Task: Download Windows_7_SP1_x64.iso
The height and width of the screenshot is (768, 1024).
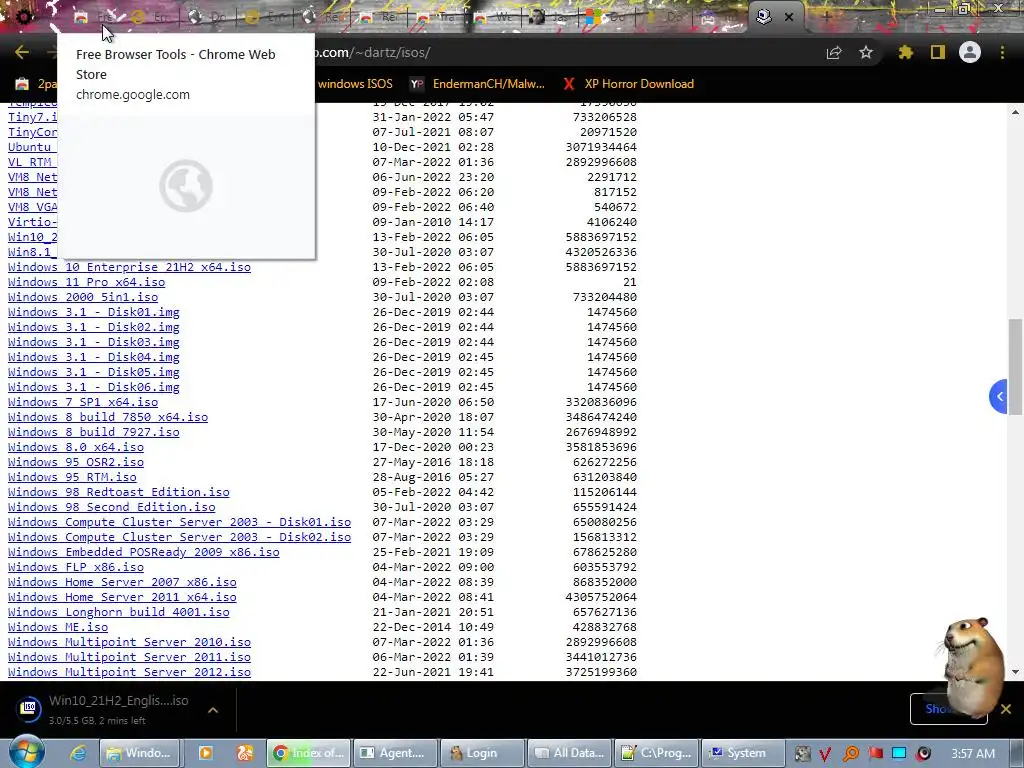Action: pyautogui.click(x=83, y=402)
